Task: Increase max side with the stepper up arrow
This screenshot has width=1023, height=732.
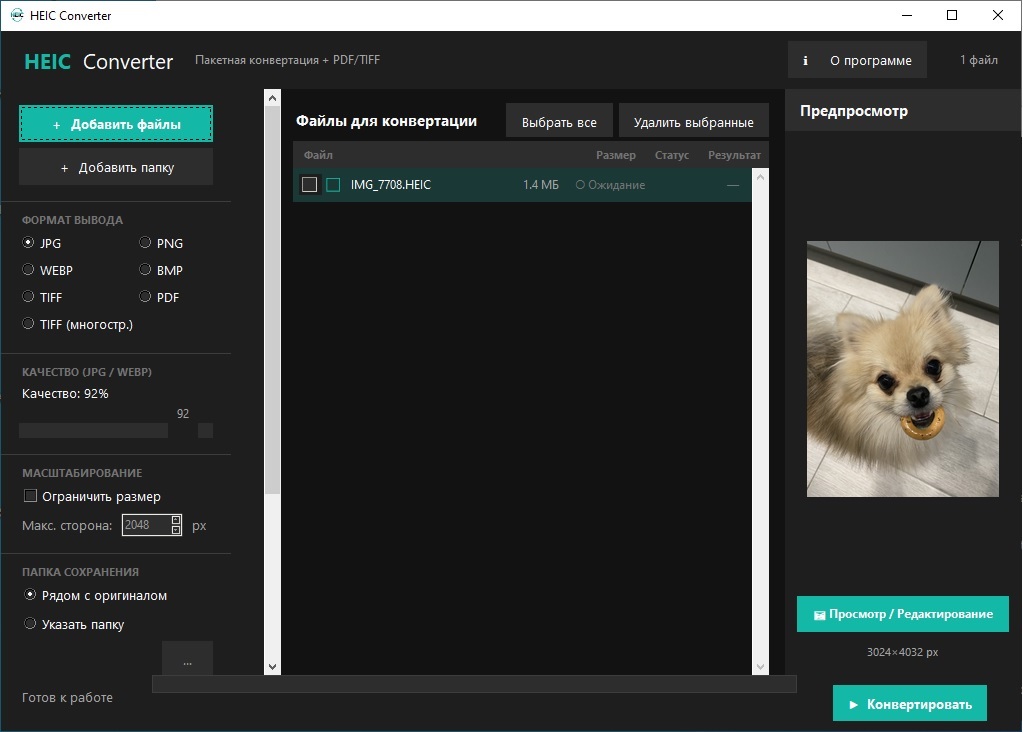Action: point(176,520)
